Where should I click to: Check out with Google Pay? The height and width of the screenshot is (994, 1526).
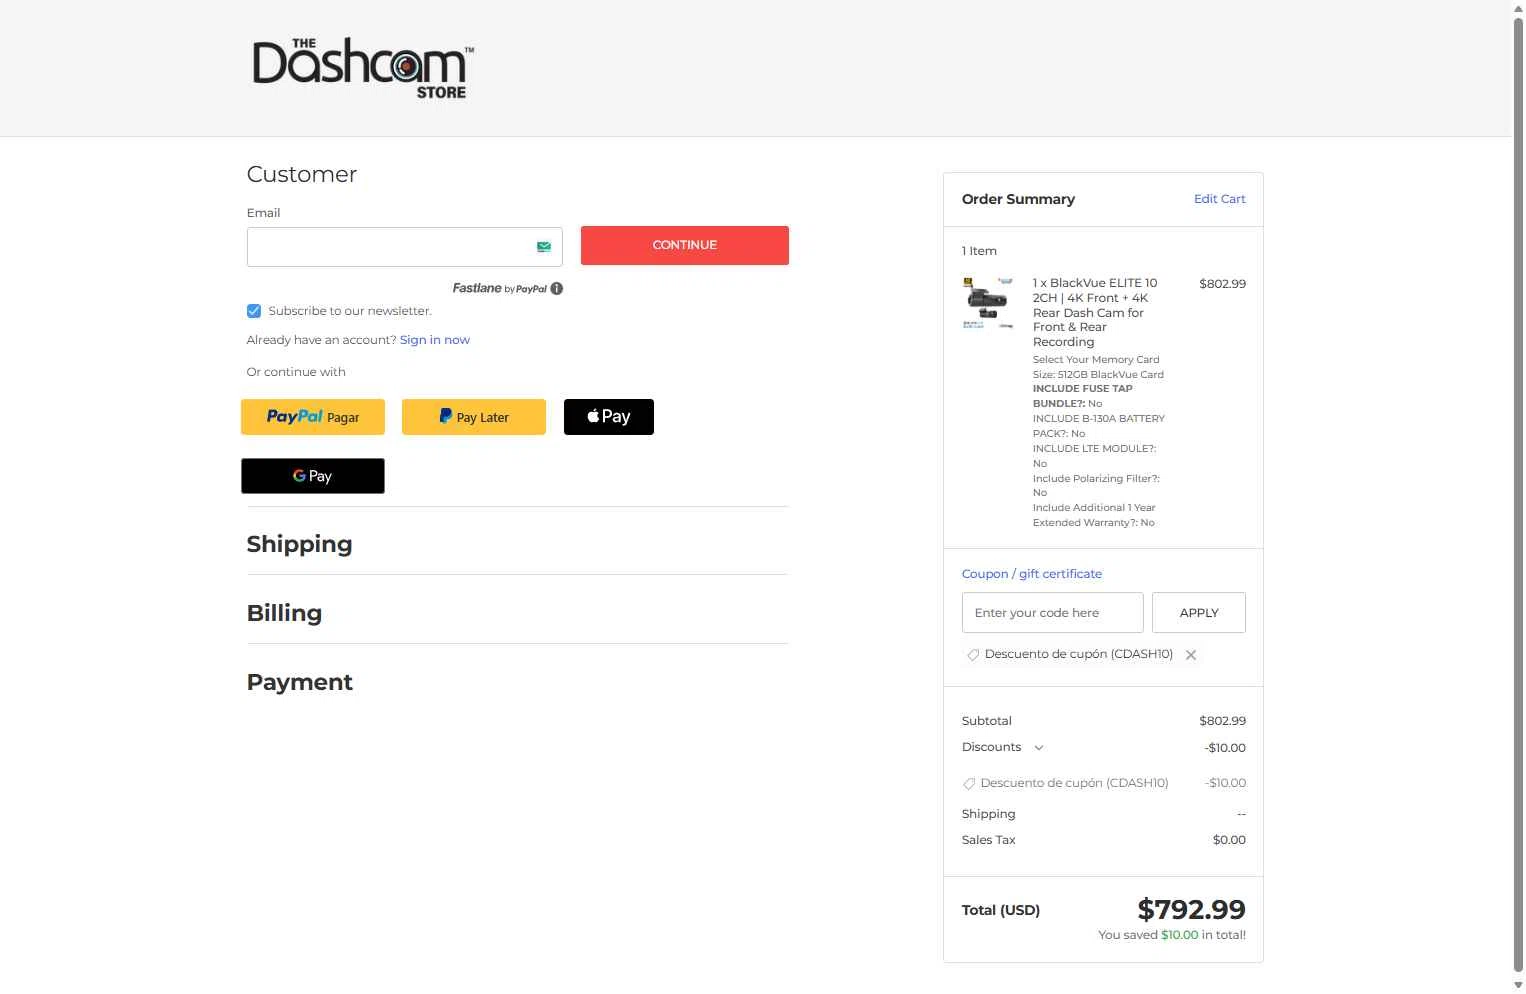click(313, 476)
